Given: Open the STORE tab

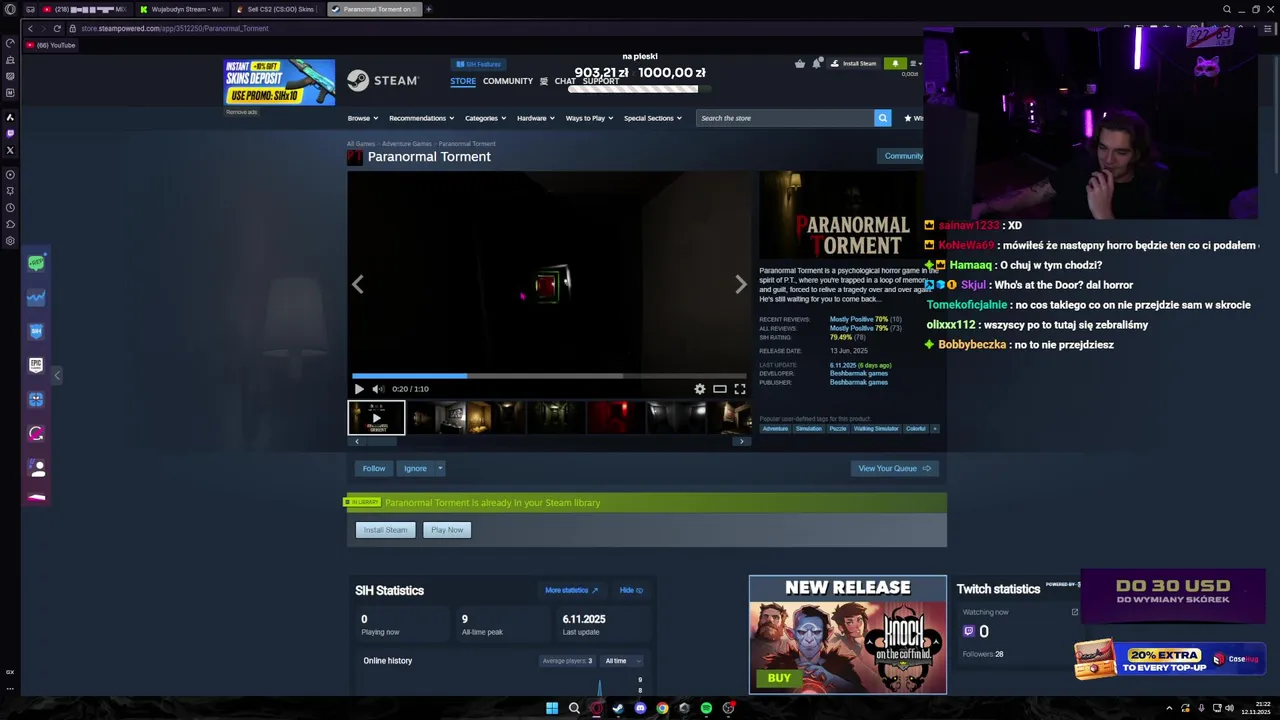Looking at the screenshot, I should (463, 81).
